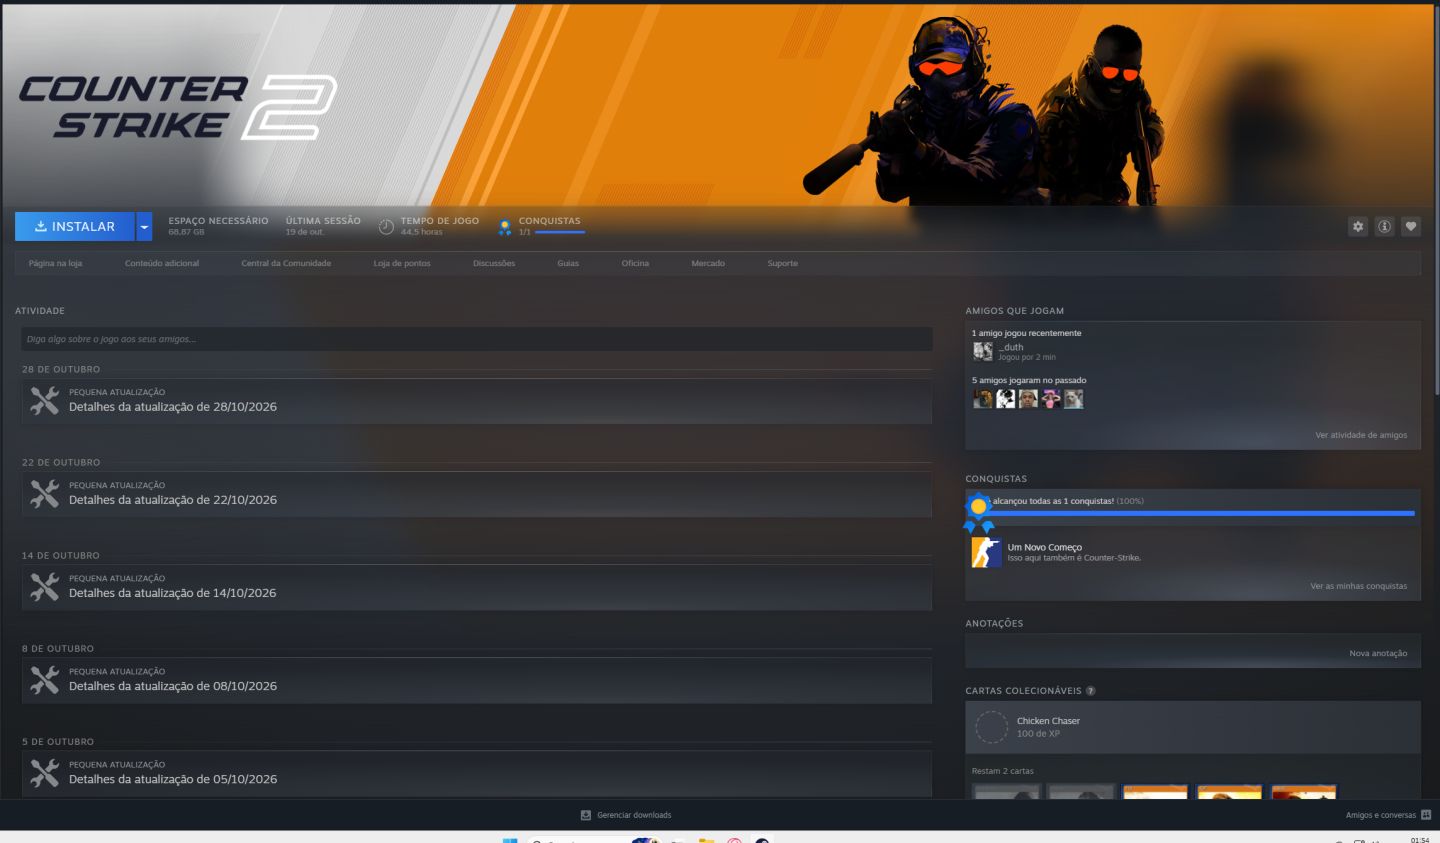
Task: Open 'Detalhes da atualização de 28/10/2026'
Action: click(x=173, y=407)
